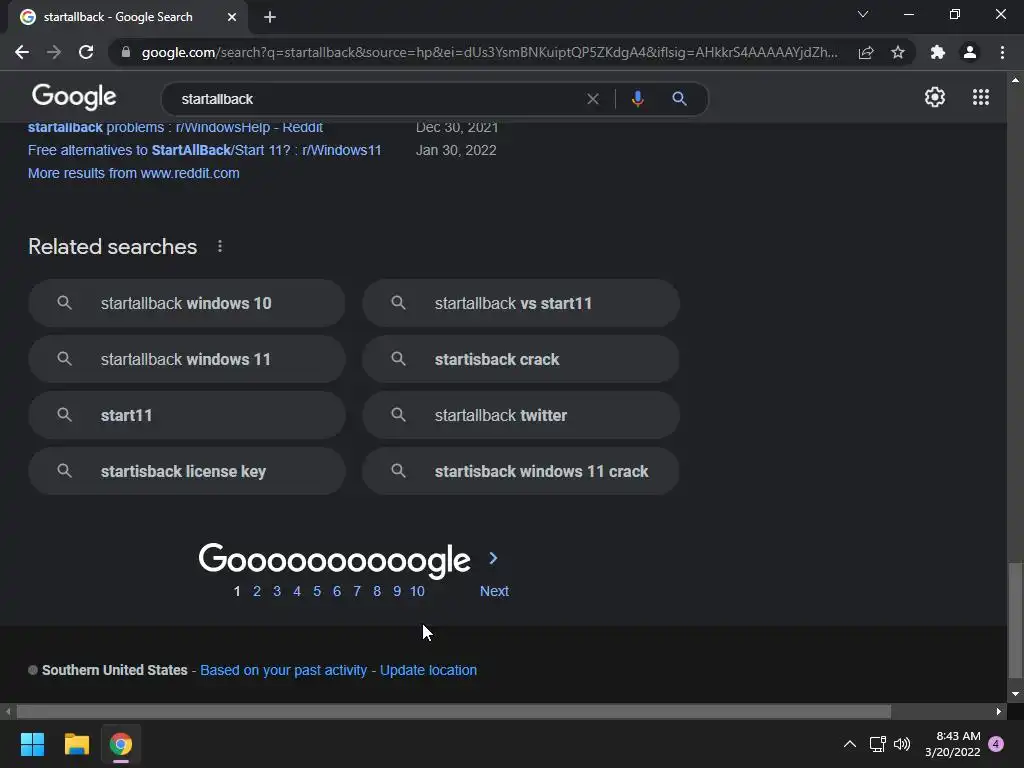
Task: Click the Update location link
Action: click(x=428, y=670)
